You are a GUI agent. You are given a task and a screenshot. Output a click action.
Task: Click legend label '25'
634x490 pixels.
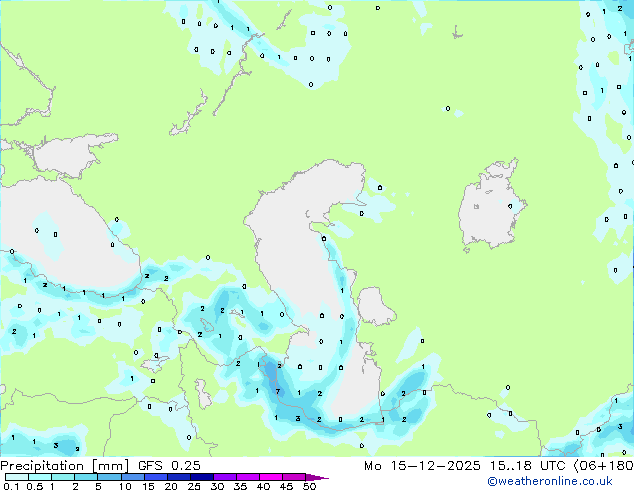[x=194, y=486]
